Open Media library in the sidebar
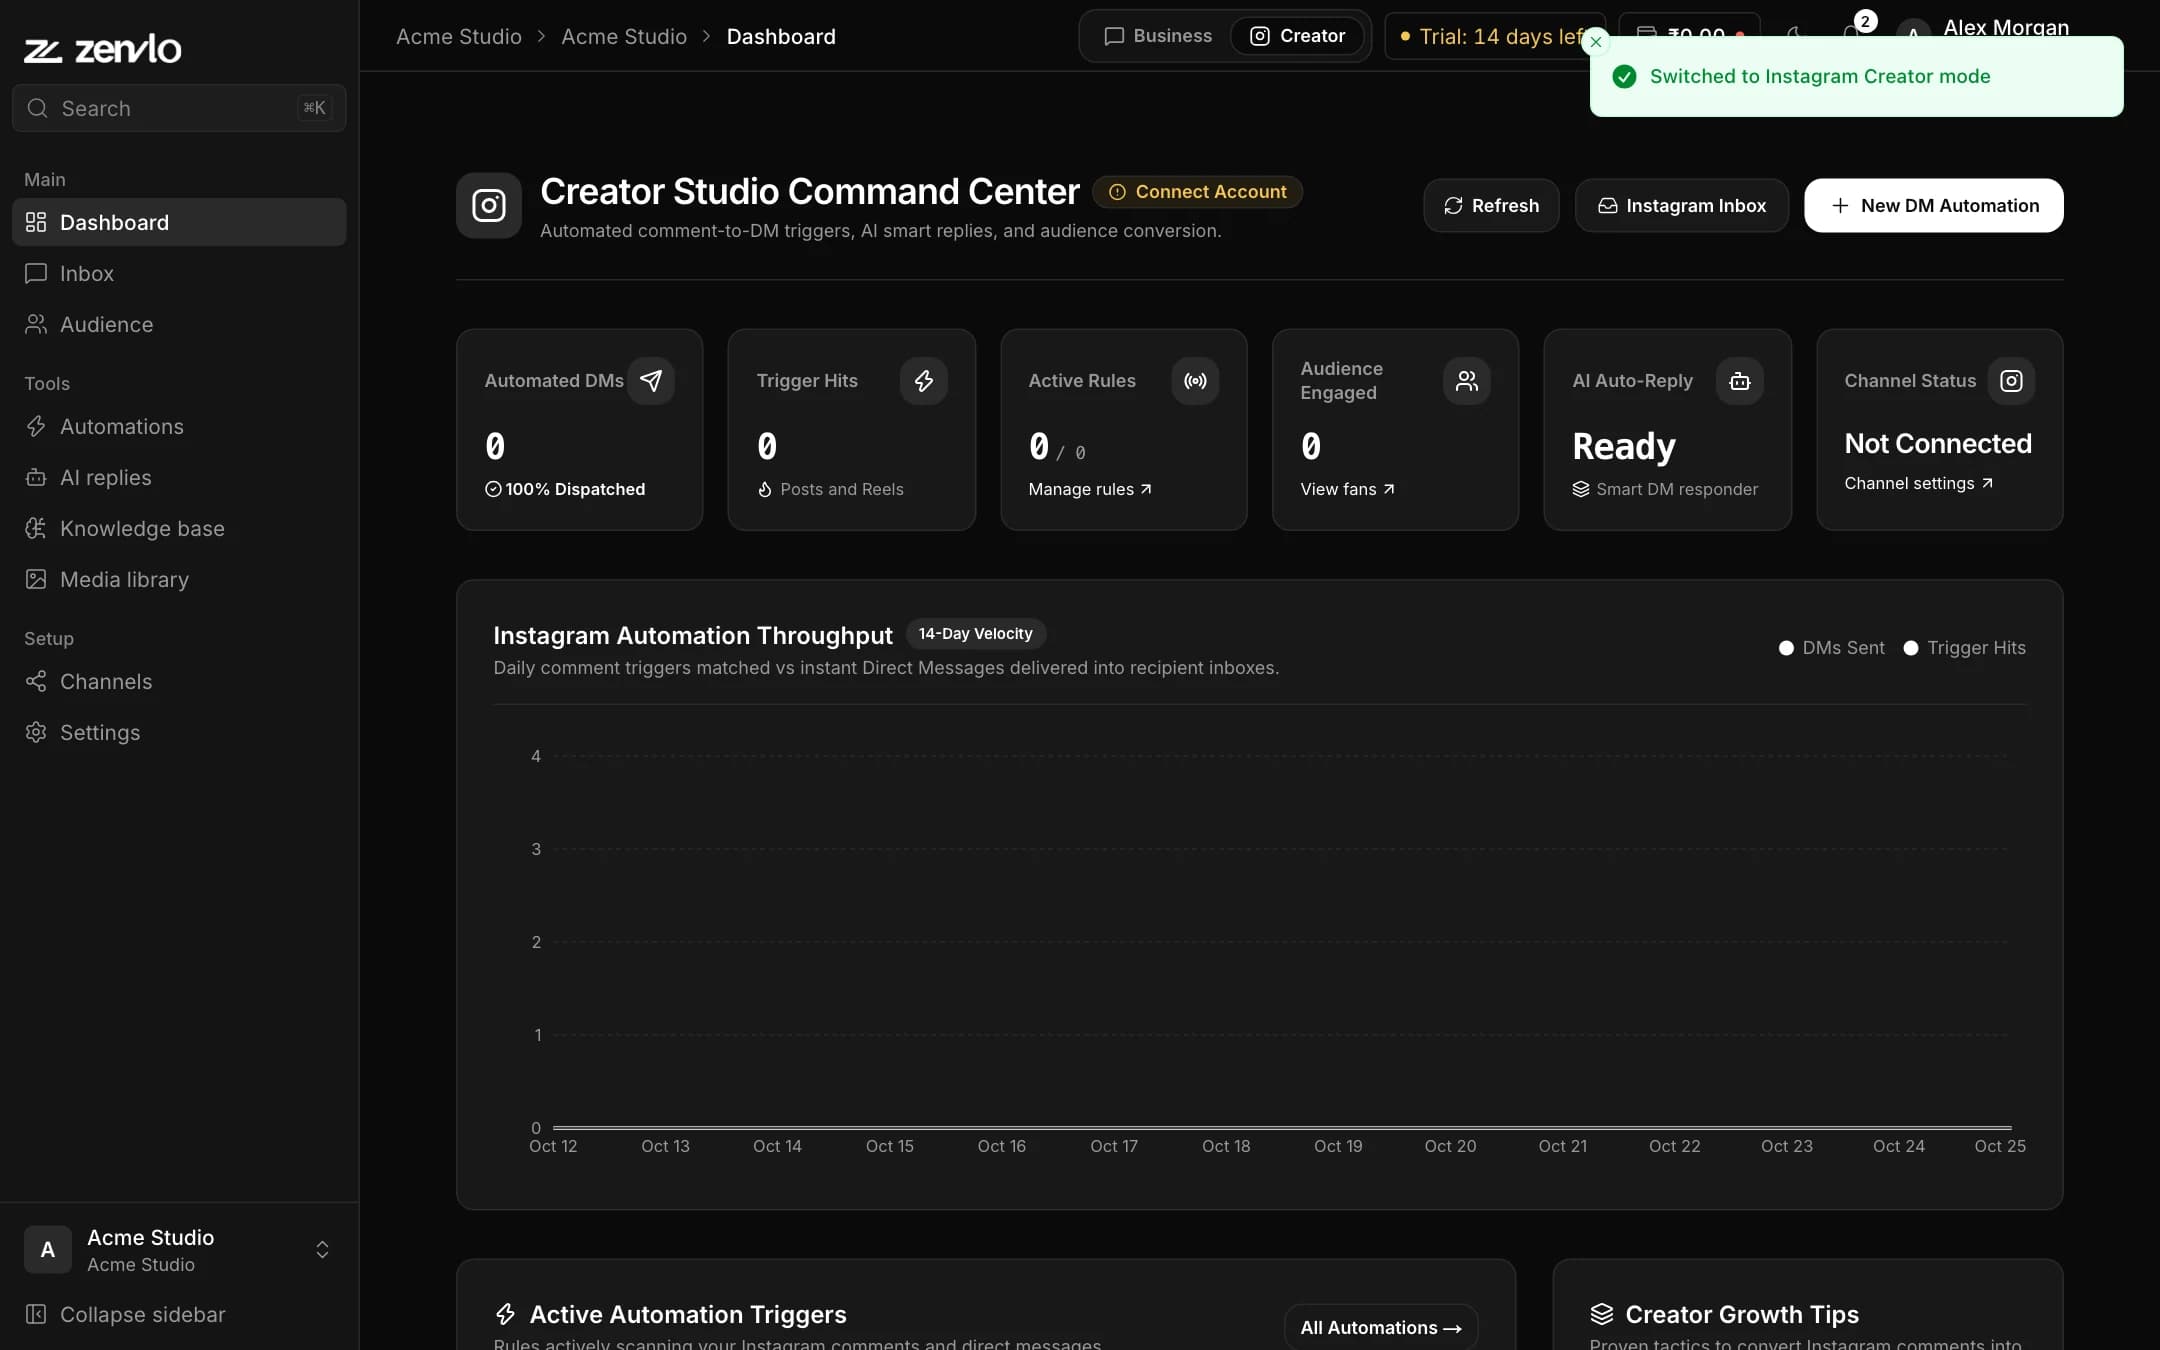 click(179, 579)
